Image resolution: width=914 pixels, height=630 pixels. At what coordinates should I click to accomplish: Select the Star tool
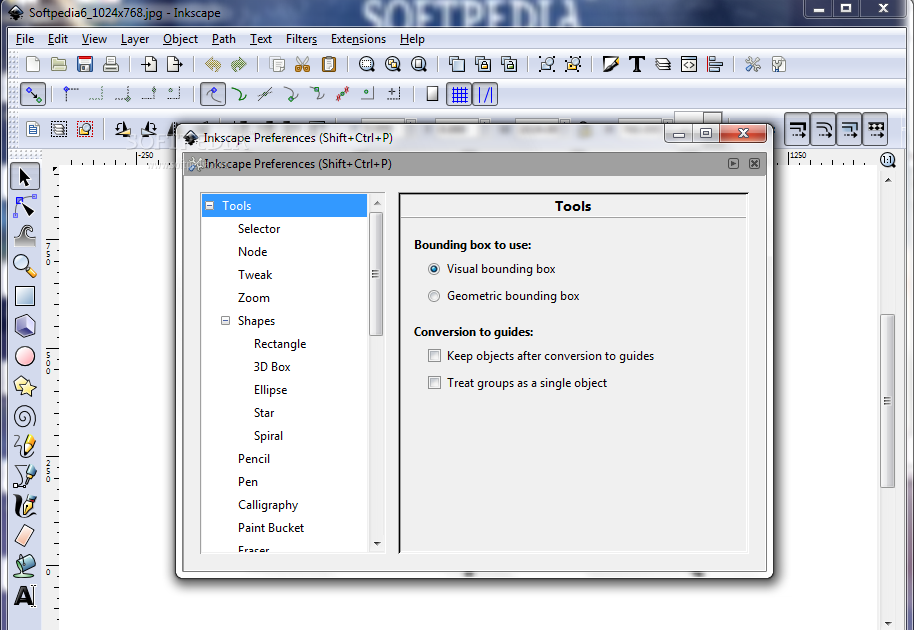[x=24, y=386]
